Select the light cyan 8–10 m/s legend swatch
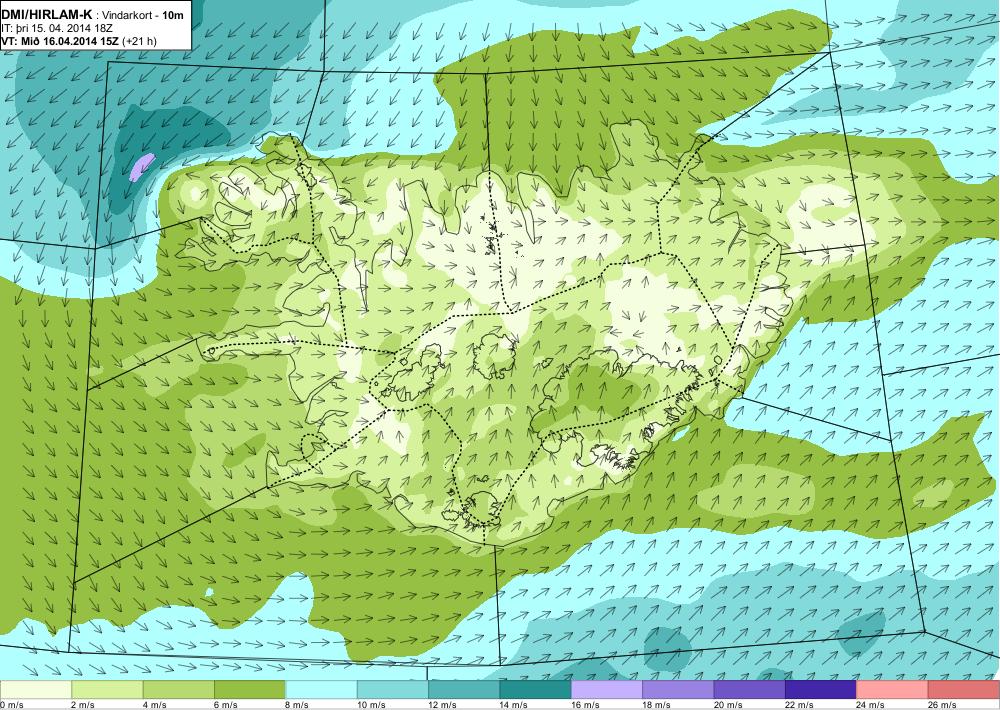 pyautogui.click(x=321, y=690)
